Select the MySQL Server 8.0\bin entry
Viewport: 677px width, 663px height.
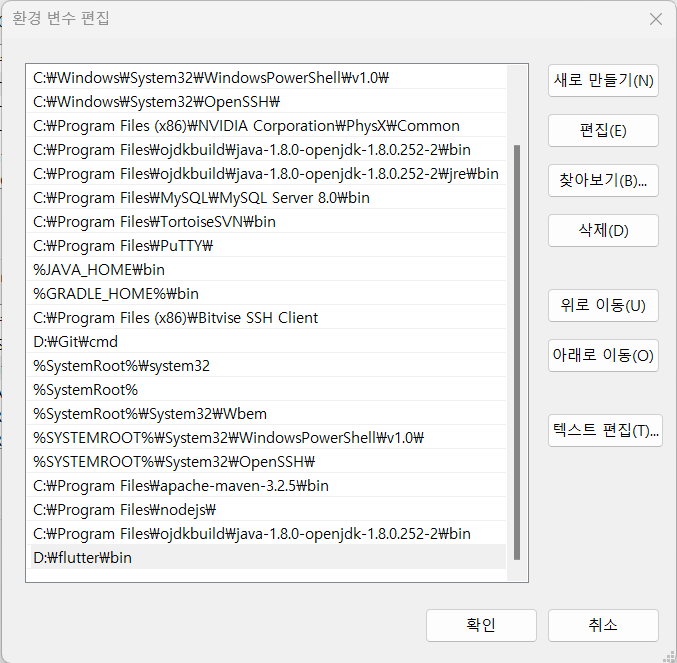267,198
